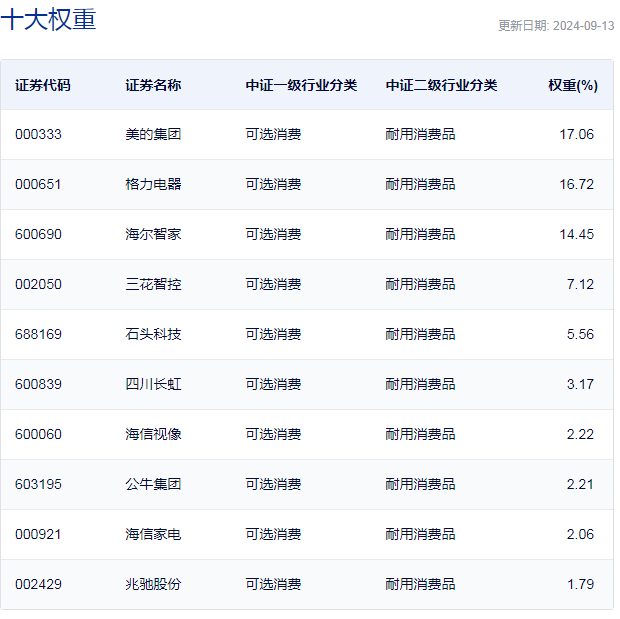This screenshot has width=620, height=619.
Task: Open stock code 603195
Action: point(38,485)
